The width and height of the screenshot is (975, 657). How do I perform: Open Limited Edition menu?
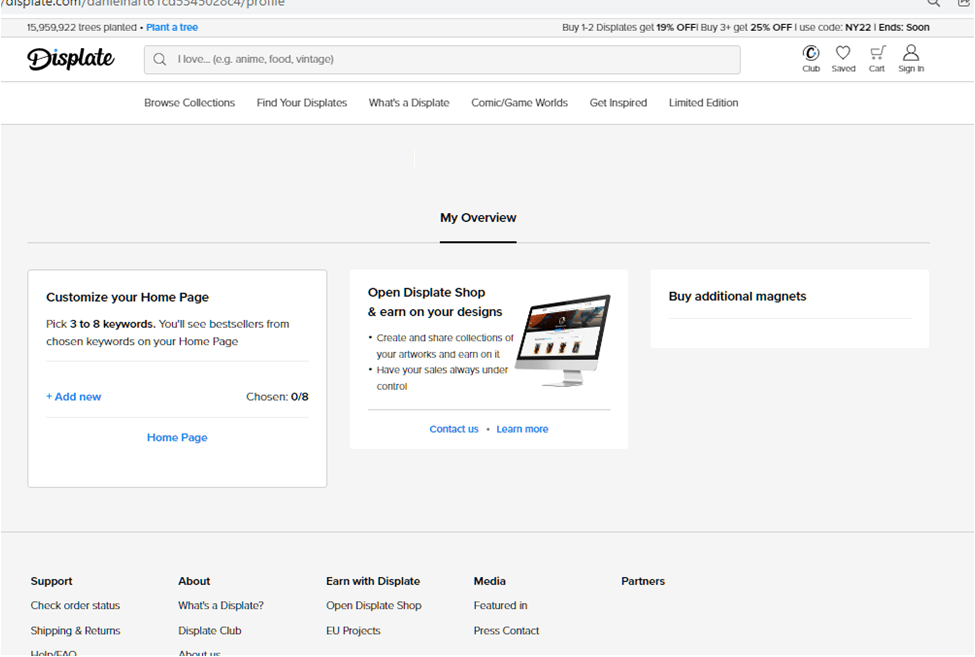703,103
